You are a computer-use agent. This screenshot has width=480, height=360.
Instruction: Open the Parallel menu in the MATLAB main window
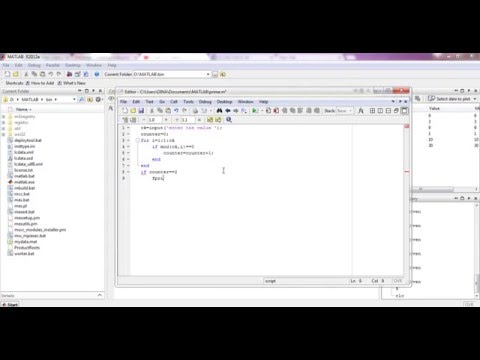coord(53,65)
